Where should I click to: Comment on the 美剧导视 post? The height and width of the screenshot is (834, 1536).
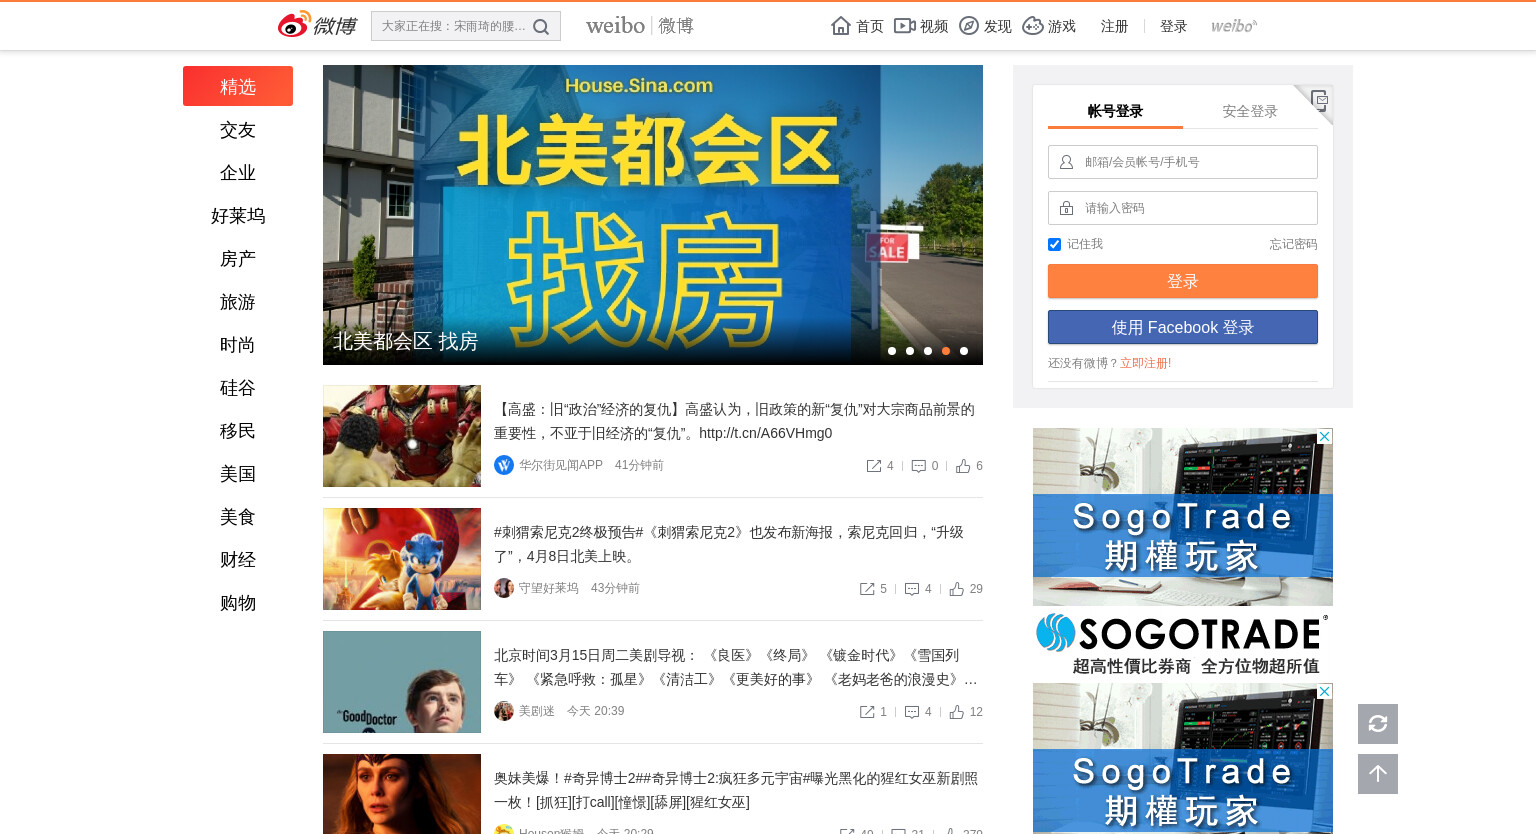point(912,712)
